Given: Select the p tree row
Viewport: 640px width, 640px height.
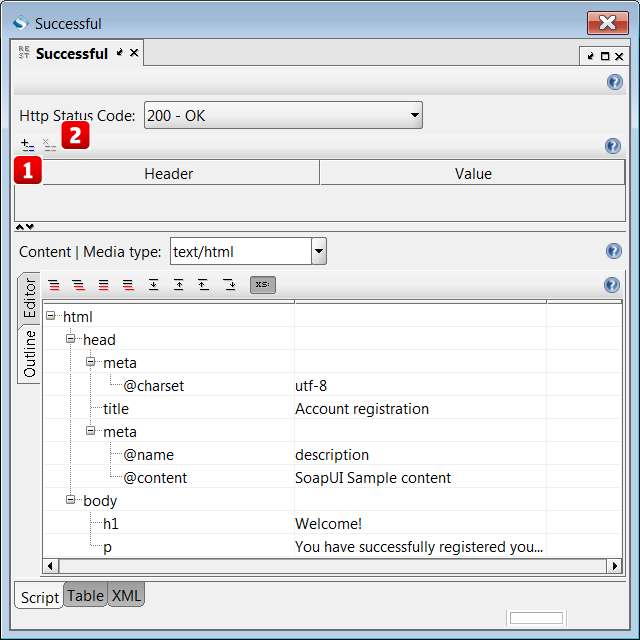Looking at the screenshot, I should [107, 547].
